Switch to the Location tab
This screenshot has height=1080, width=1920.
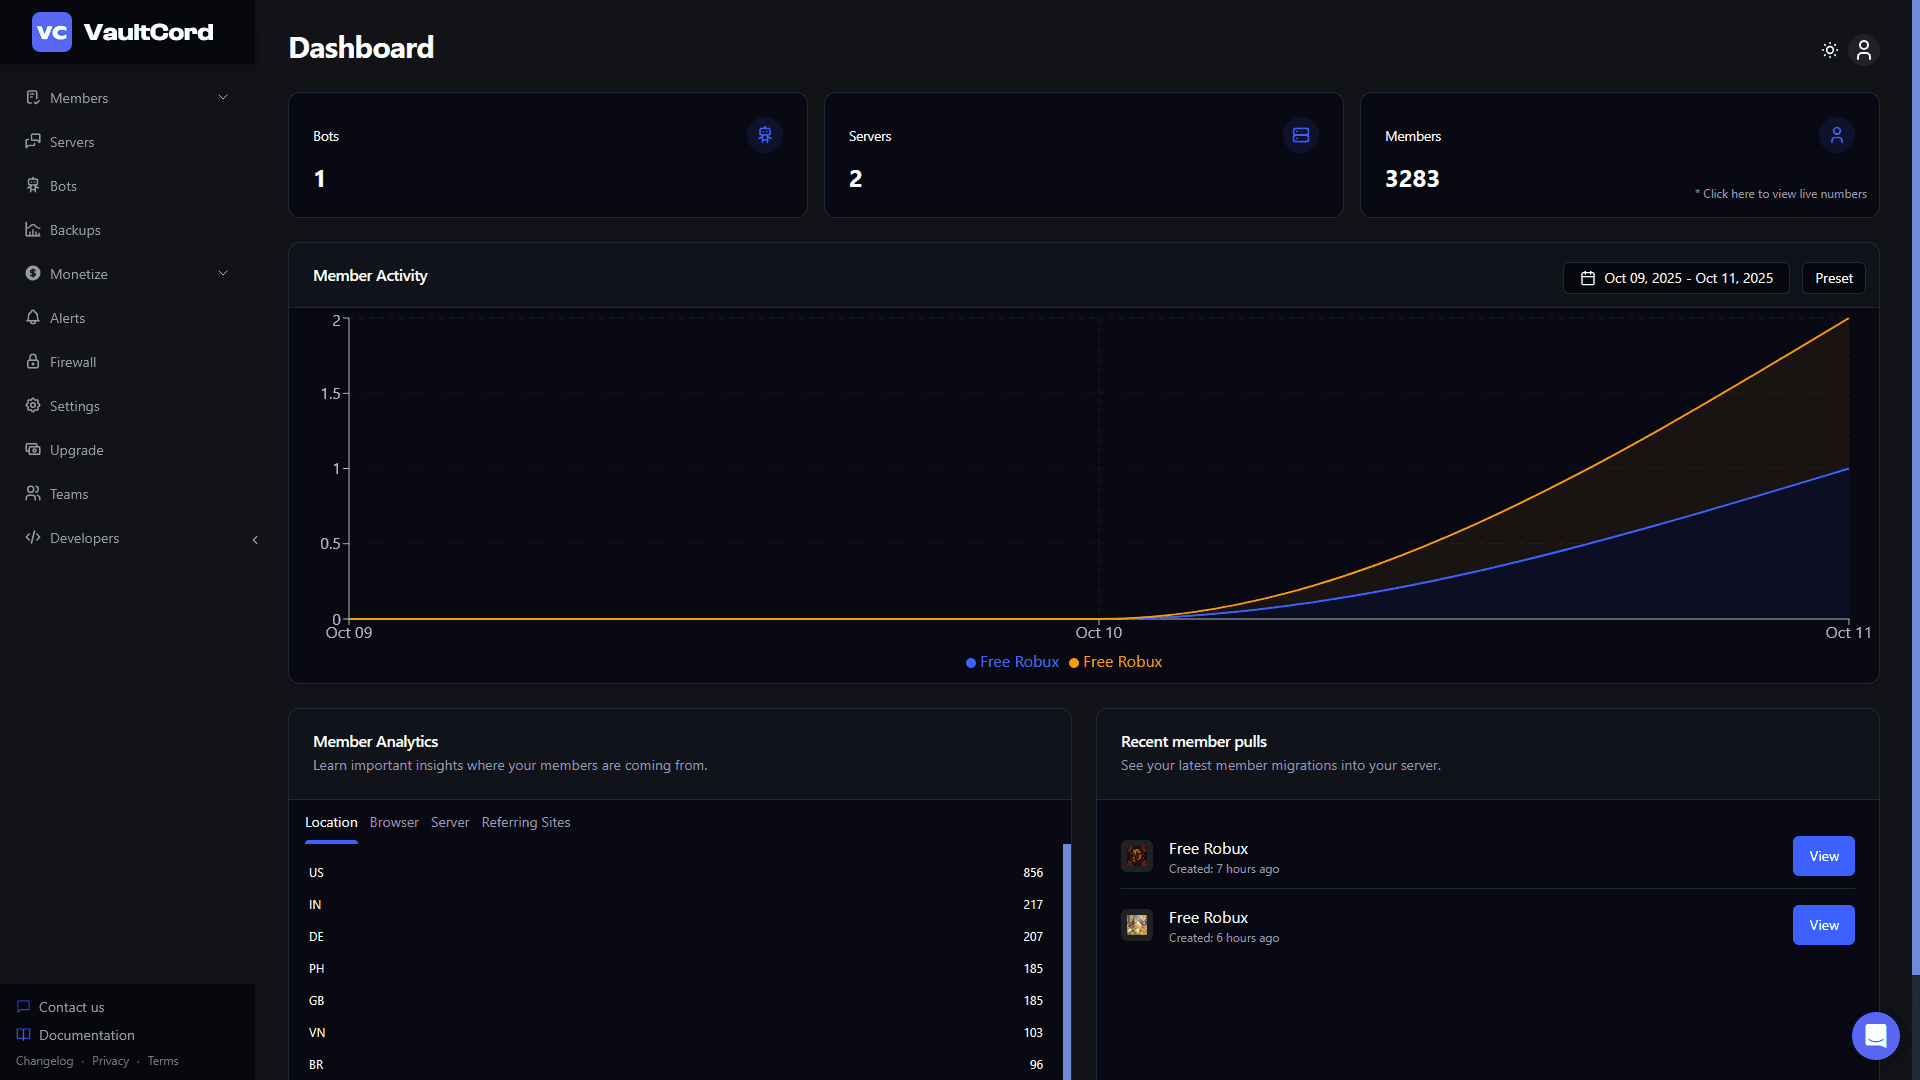tap(331, 822)
